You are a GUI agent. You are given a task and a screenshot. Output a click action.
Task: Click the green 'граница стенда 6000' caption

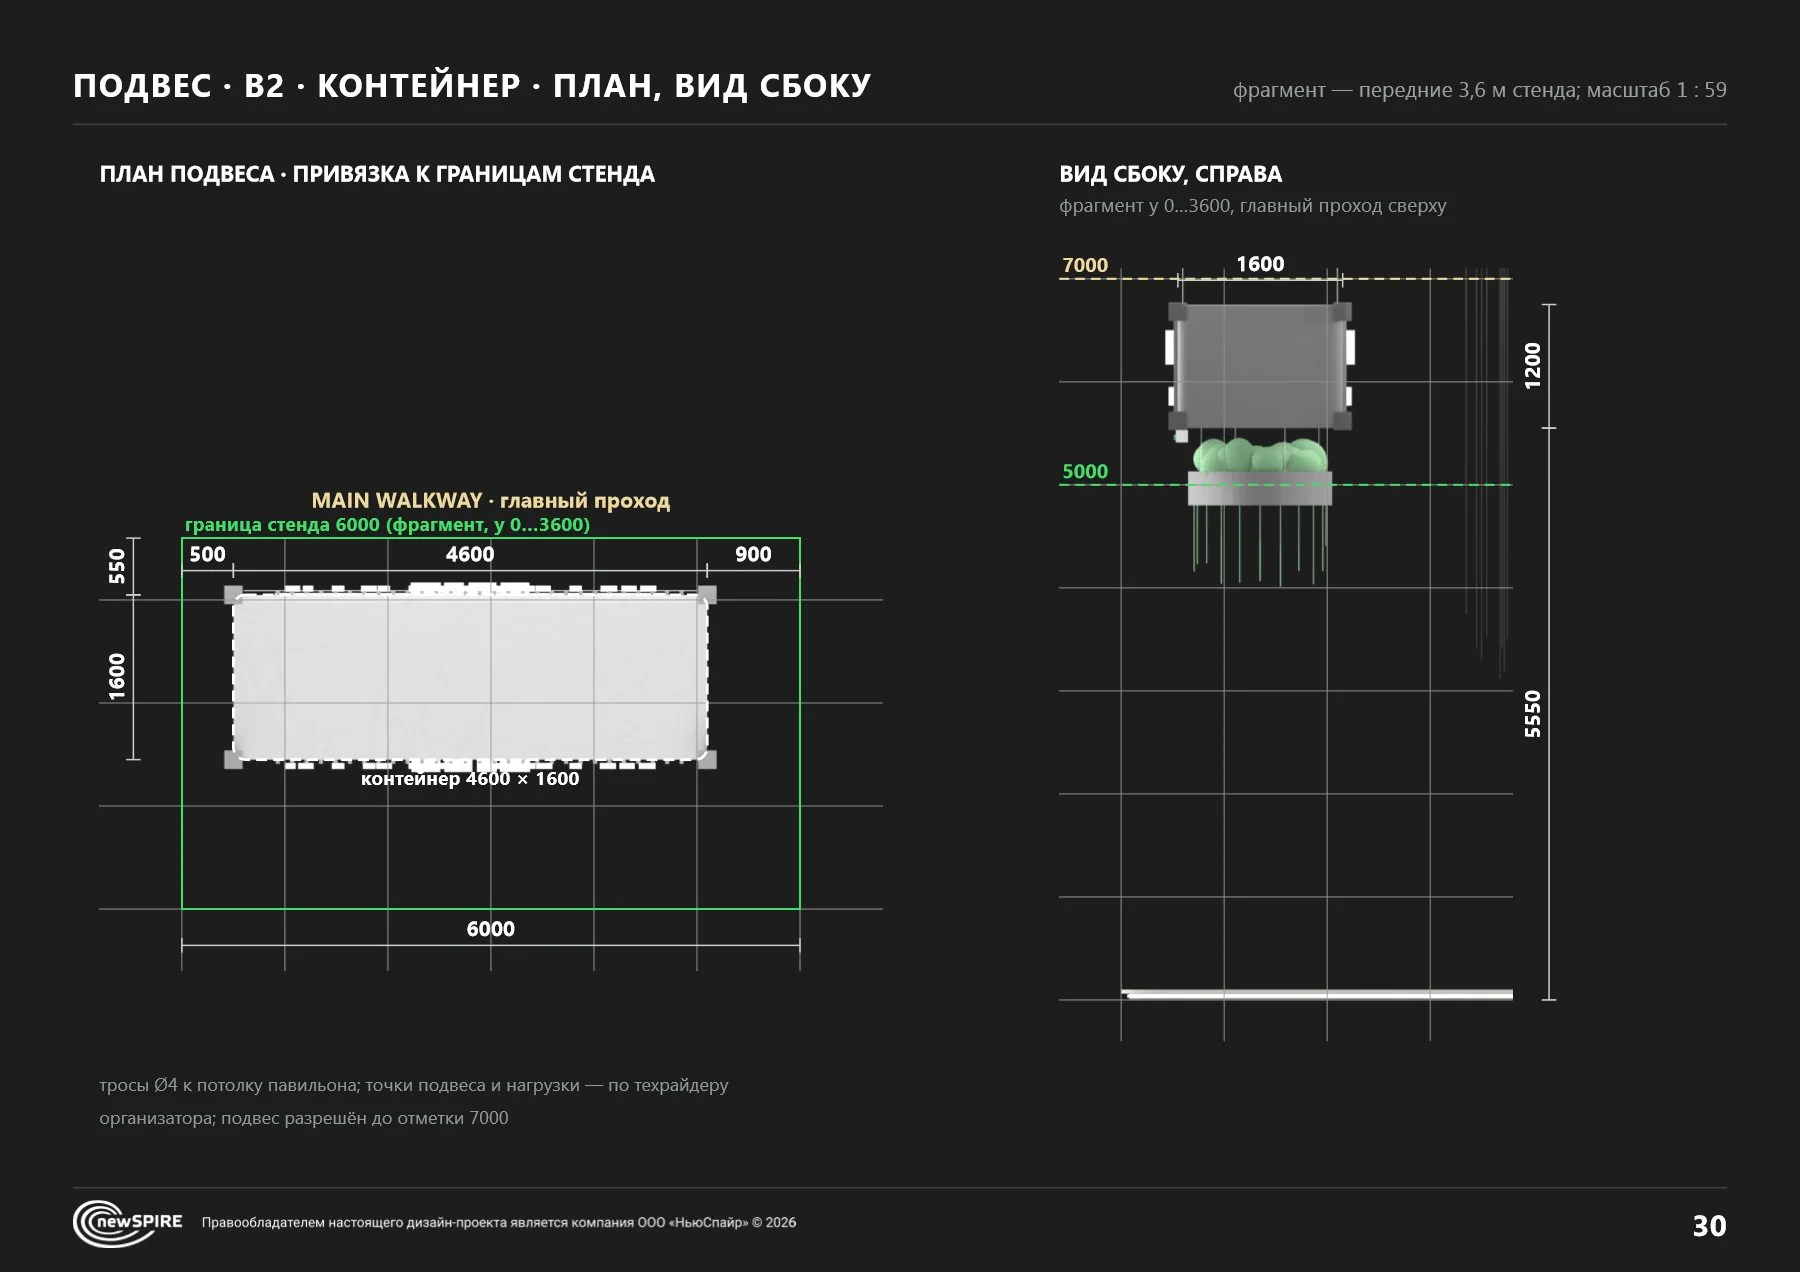(x=387, y=525)
